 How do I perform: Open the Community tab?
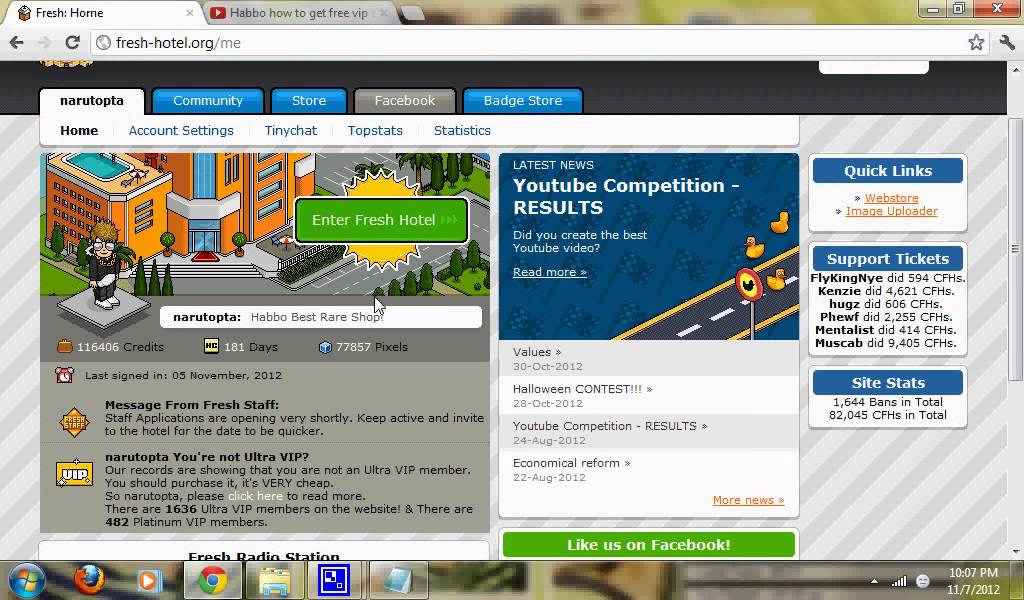coord(208,101)
